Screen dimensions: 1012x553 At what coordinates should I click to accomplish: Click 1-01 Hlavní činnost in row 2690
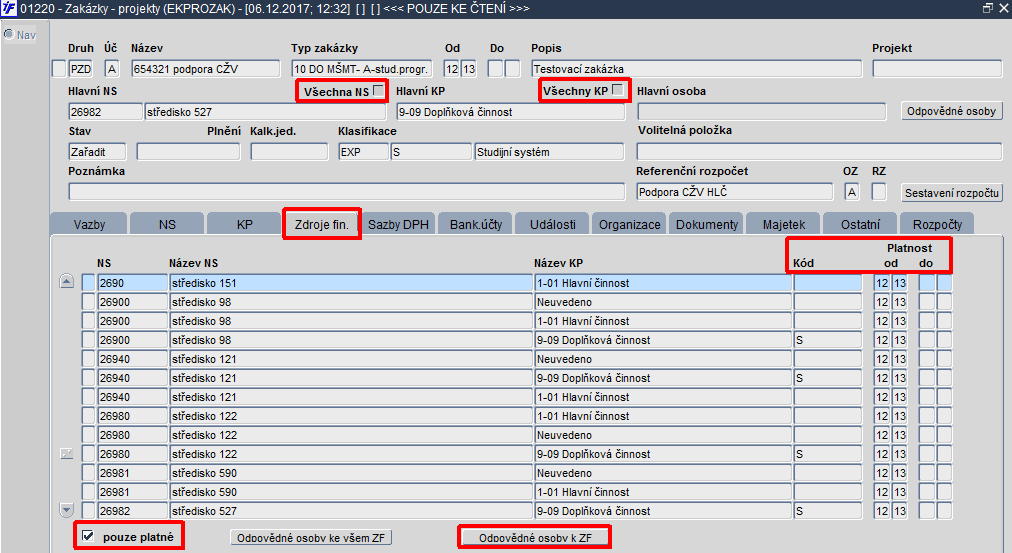663,283
